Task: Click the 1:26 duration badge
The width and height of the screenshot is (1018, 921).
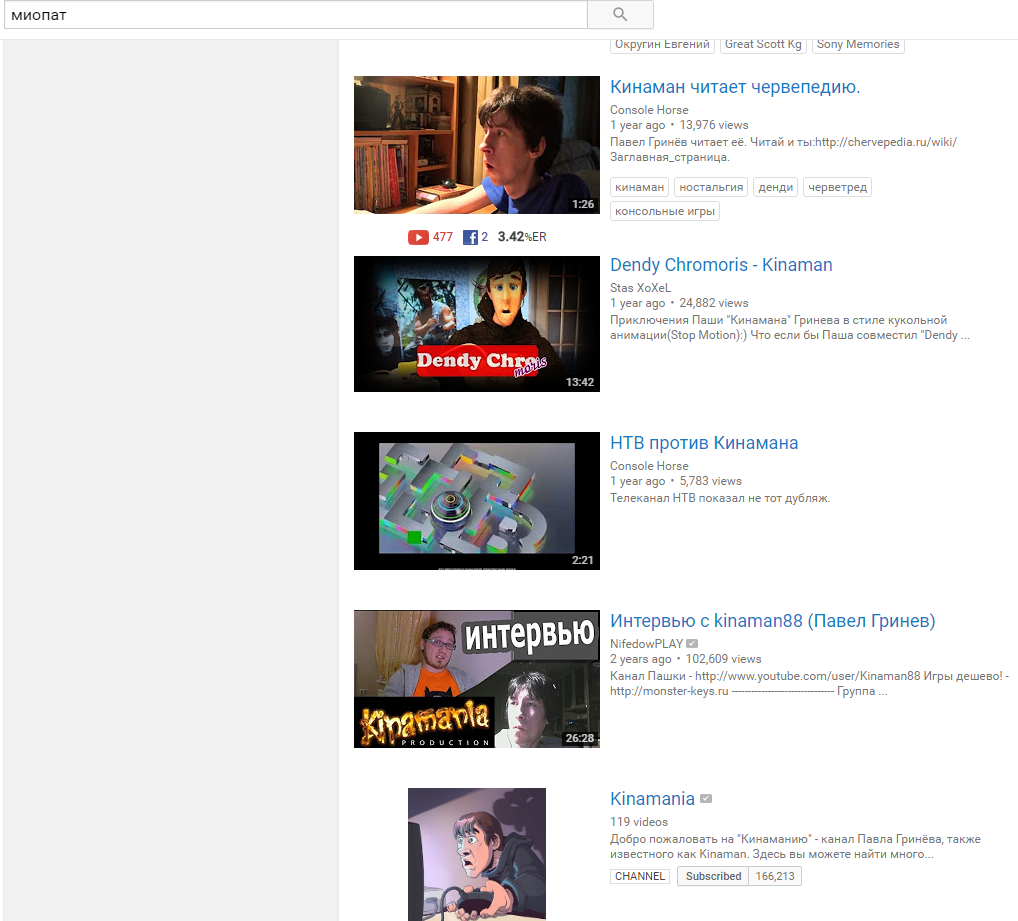Action: (x=583, y=204)
